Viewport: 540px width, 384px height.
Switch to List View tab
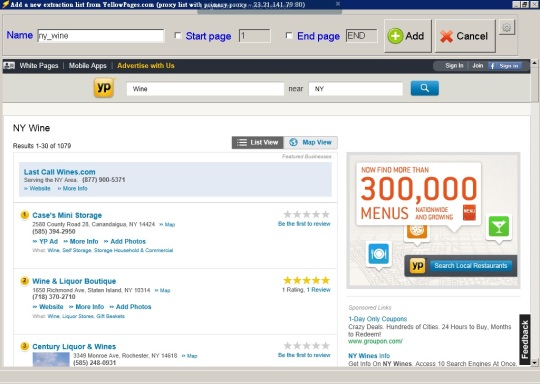tap(258, 143)
